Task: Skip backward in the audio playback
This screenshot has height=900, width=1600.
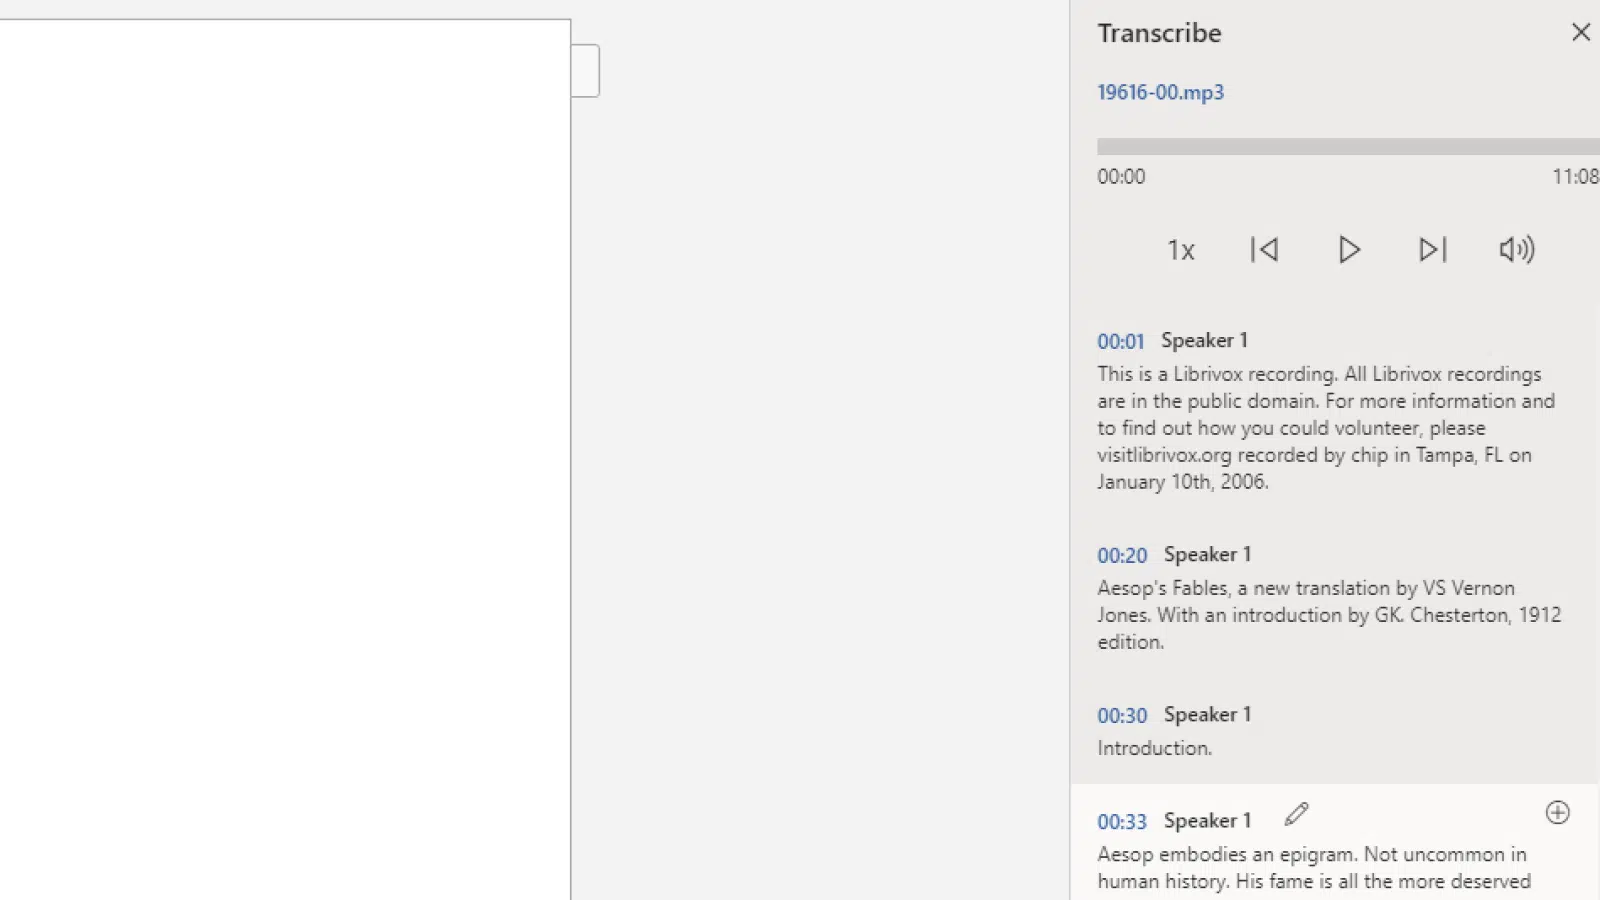Action: 1264,250
